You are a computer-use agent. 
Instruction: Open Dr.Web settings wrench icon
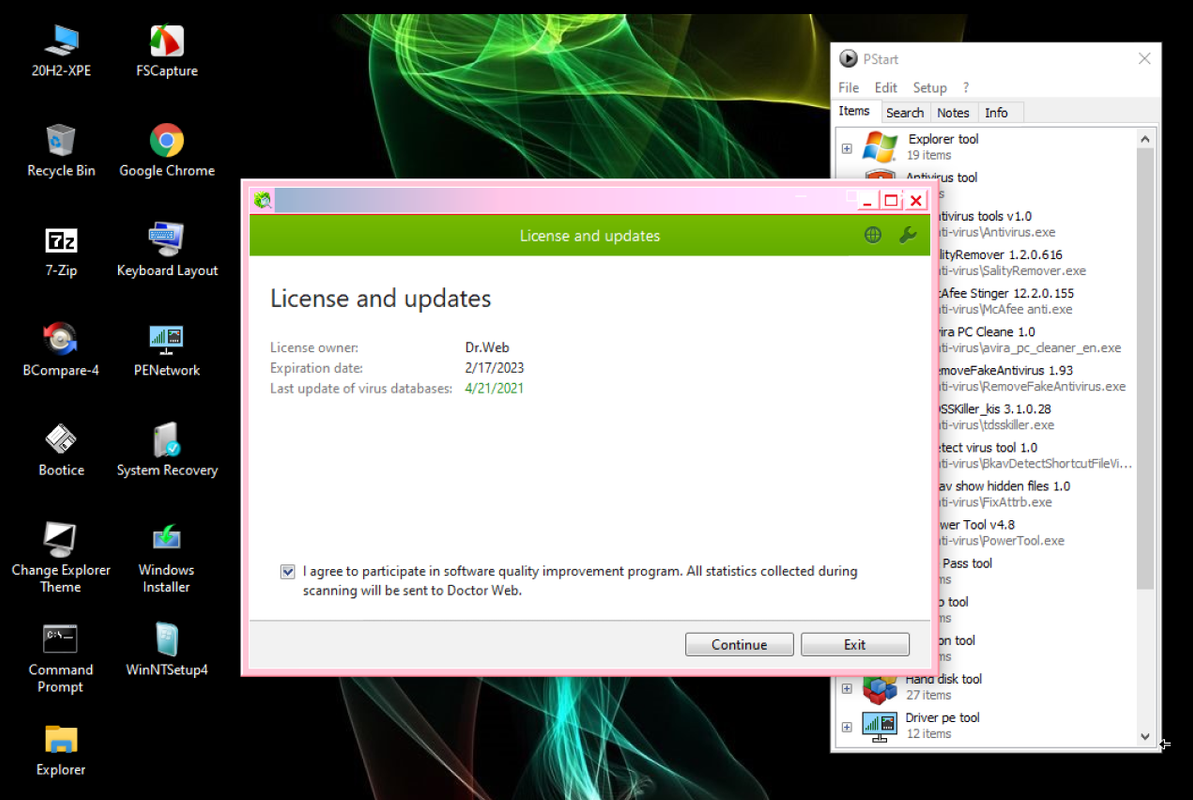[907, 235]
